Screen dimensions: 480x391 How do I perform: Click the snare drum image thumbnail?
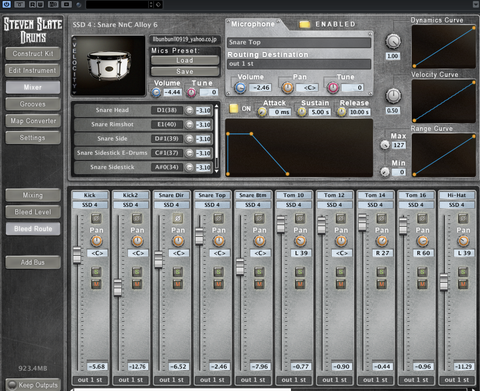coord(109,66)
